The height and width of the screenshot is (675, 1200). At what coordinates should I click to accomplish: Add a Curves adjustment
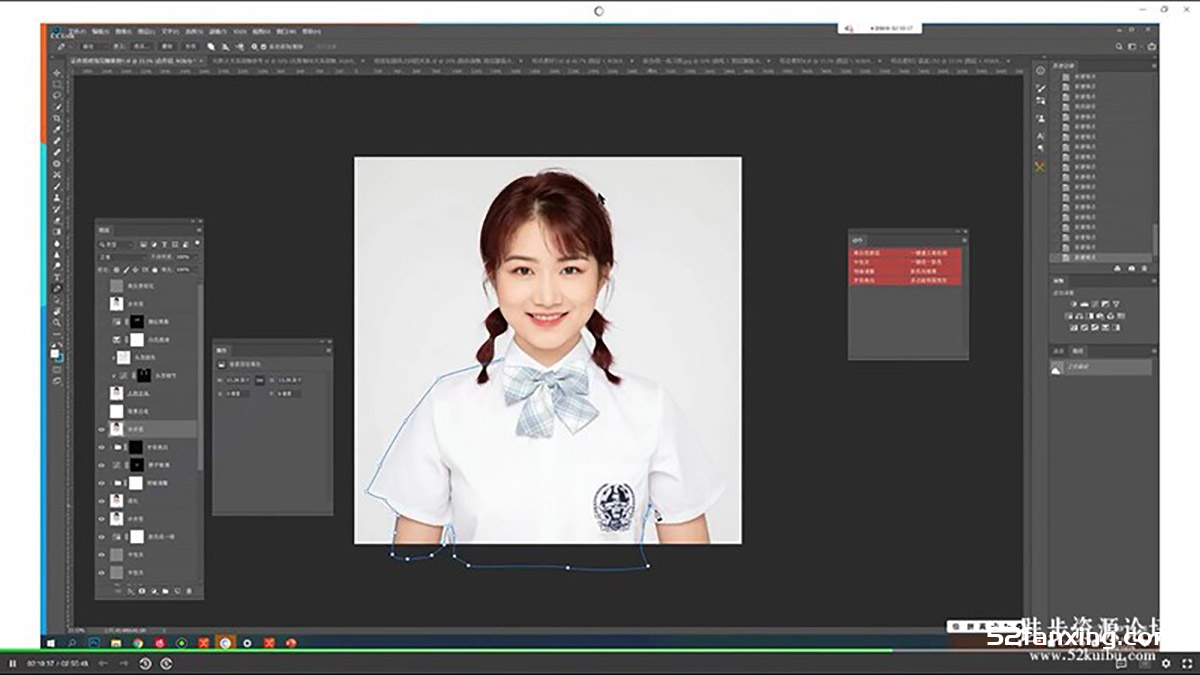1097,304
